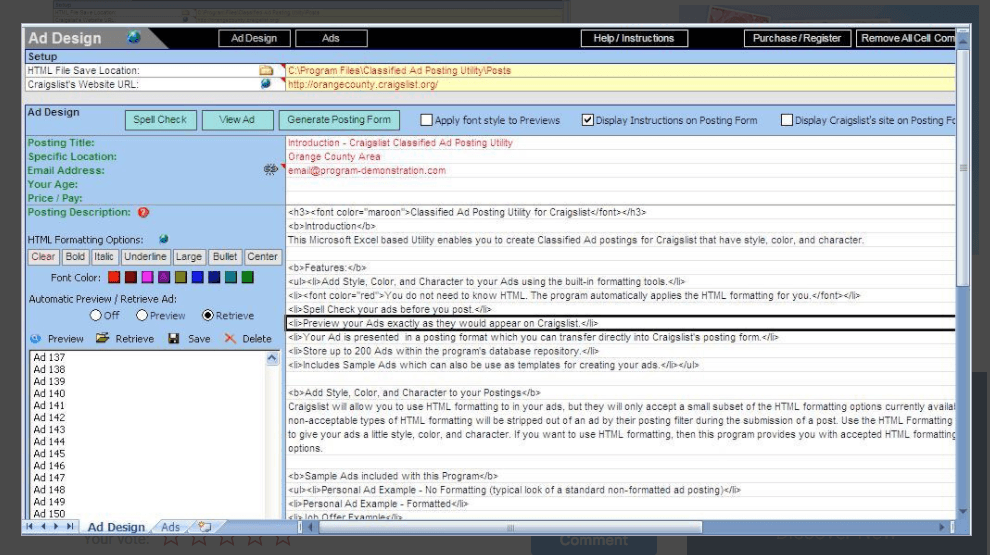The width and height of the screenshot is (990, 555).
Task: Pick the magenta font color swatch
Action: [x=147, y=277]
